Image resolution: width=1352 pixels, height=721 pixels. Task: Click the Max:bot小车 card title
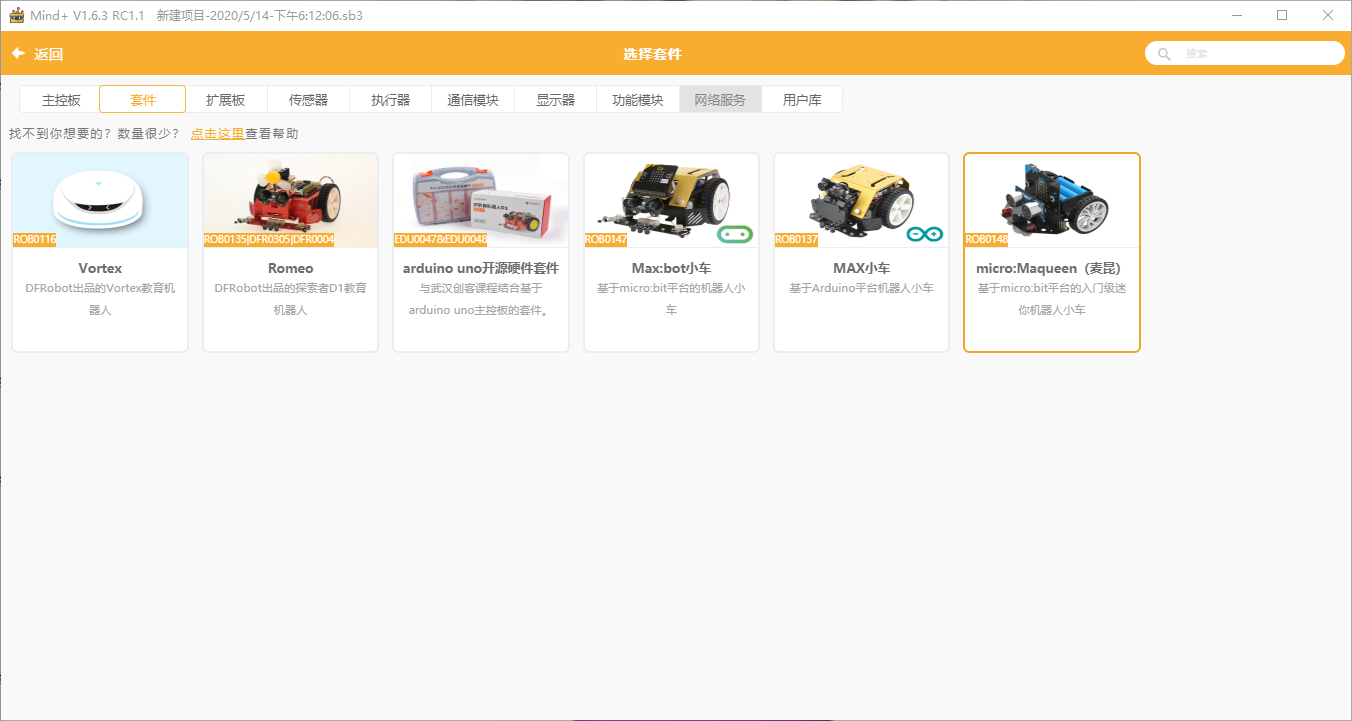[672, 268]
